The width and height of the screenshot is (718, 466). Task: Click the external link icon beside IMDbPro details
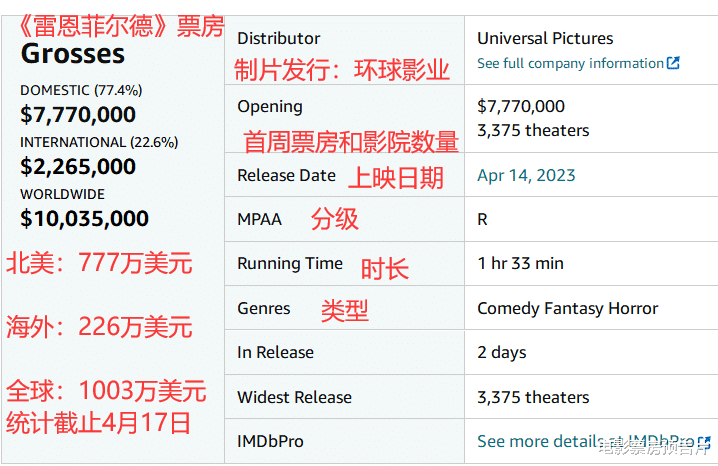(705, 442)
